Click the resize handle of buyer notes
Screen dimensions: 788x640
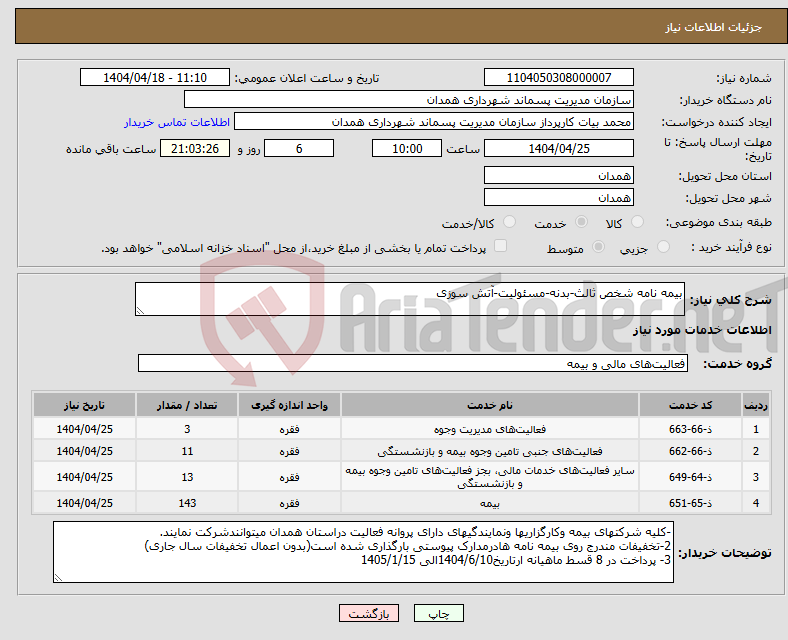pyautogui.click(x=58, y=578)
